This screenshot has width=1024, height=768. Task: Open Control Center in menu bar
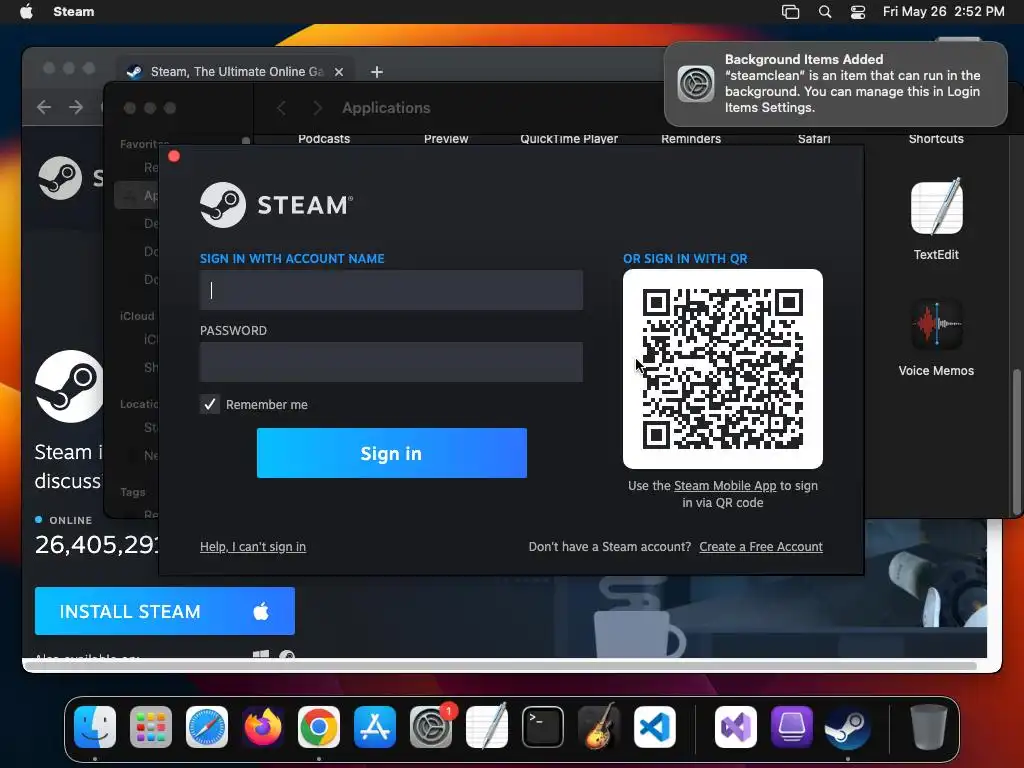click(x=857, y=12)
